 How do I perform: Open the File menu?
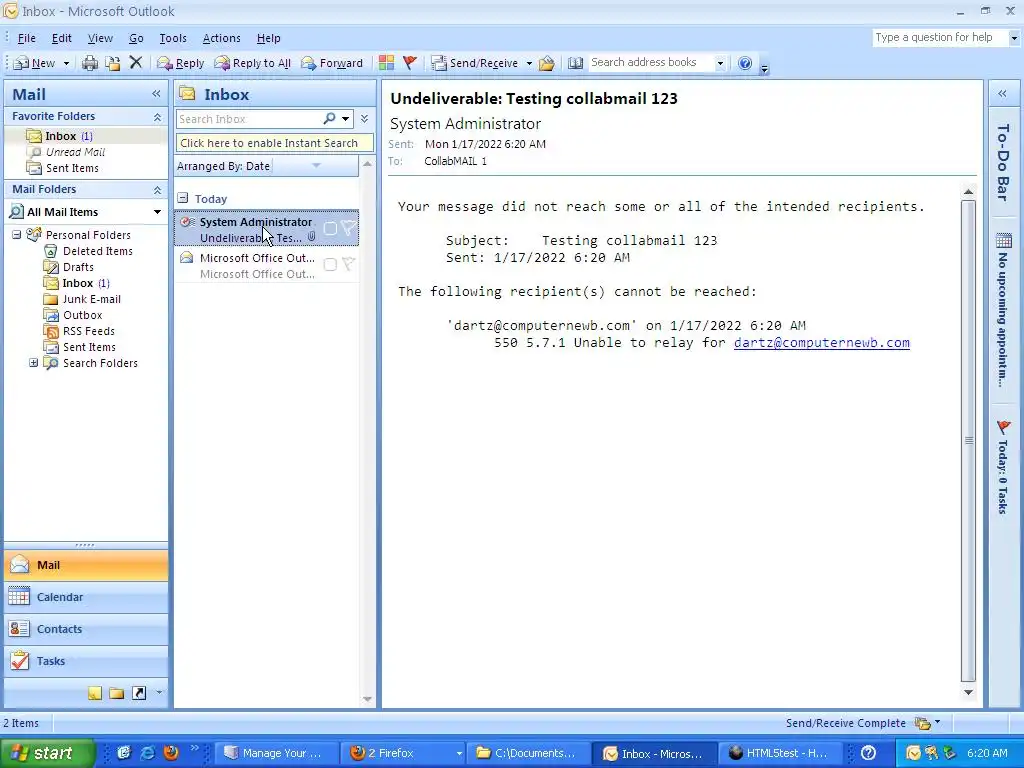coord(26,38)
